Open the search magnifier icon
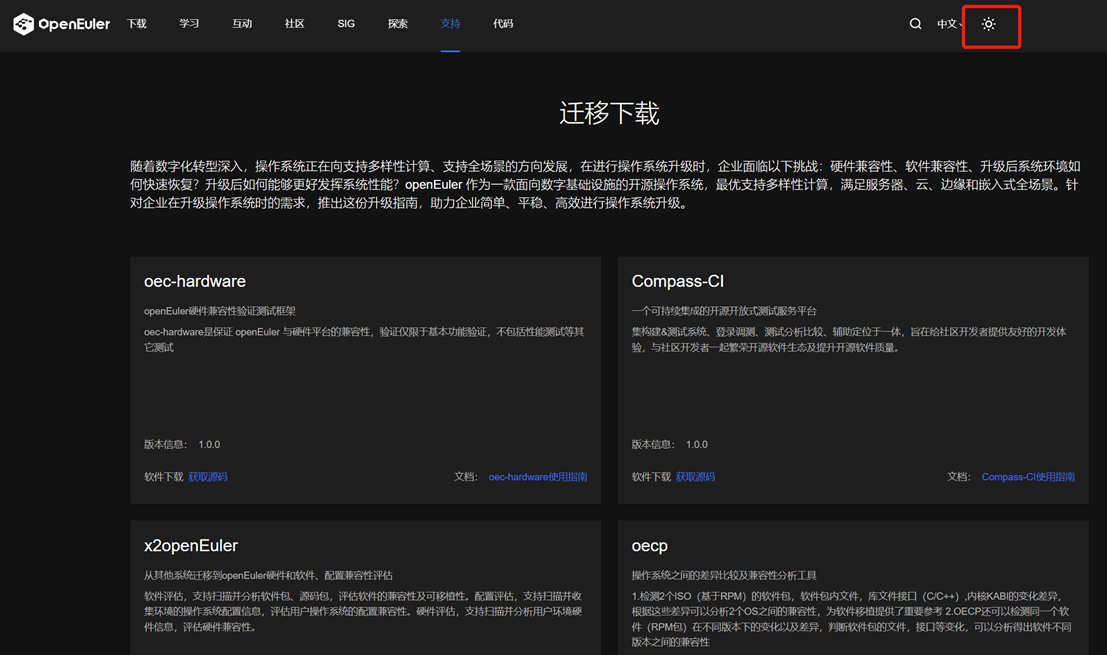 [x=915, y=24]
